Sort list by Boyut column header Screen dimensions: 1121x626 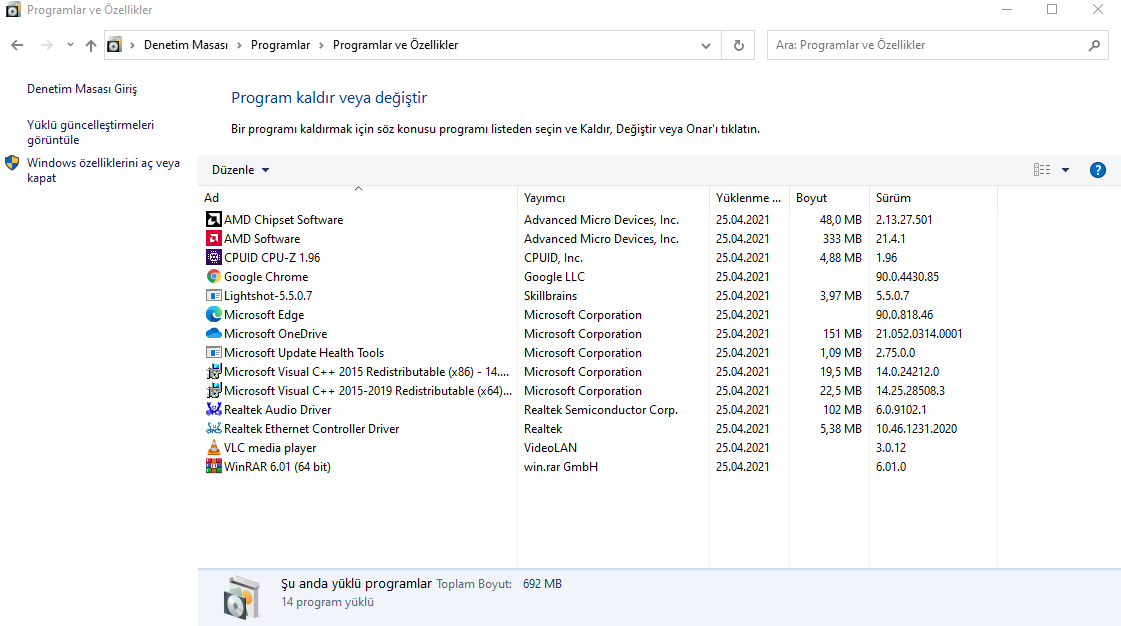[811, 198]
